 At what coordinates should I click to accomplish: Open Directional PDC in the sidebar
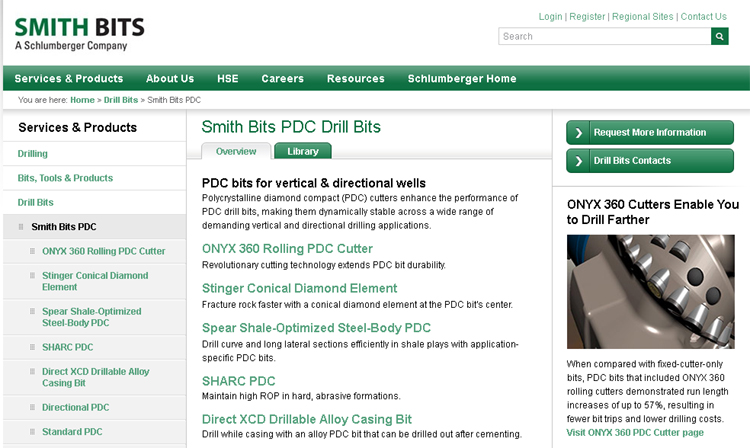(76, 407)
